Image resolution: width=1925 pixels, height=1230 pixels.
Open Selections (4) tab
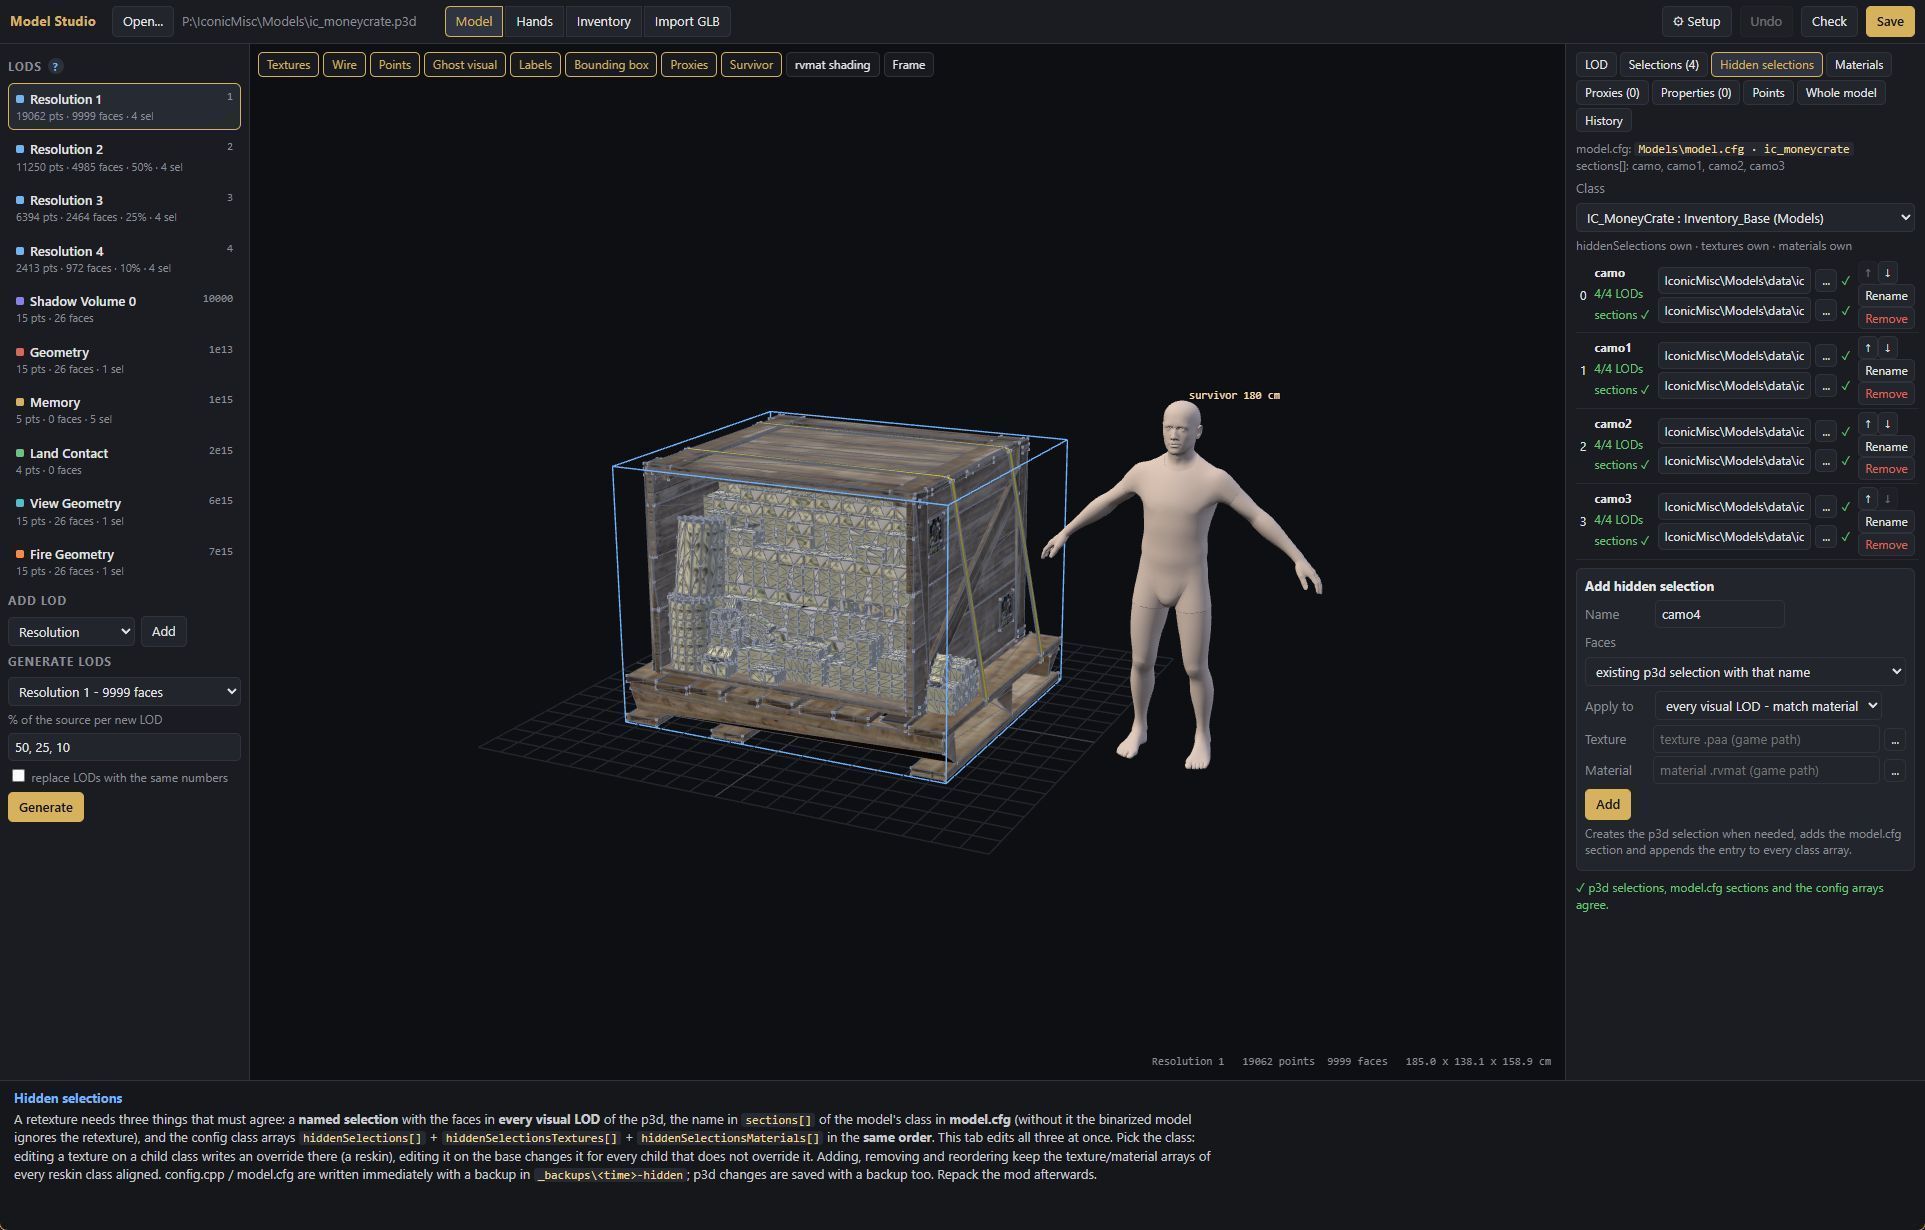coord(1663,65)
